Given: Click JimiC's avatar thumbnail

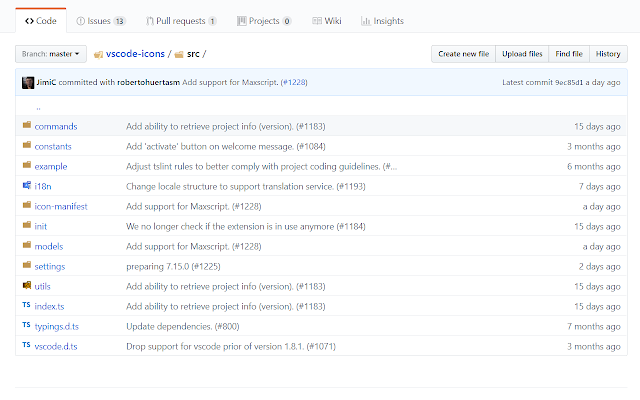Looking at the screenshot, I should 28,82.
